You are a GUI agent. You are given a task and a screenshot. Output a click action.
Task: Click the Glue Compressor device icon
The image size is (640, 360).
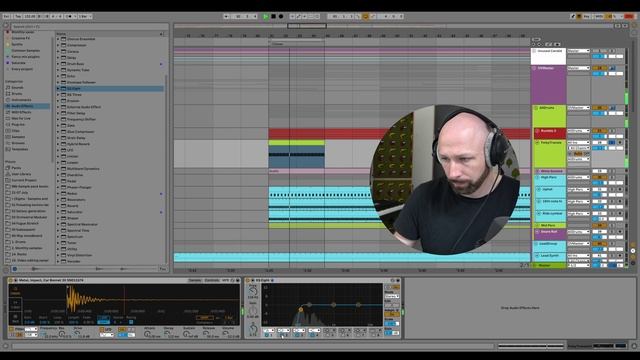64,131
